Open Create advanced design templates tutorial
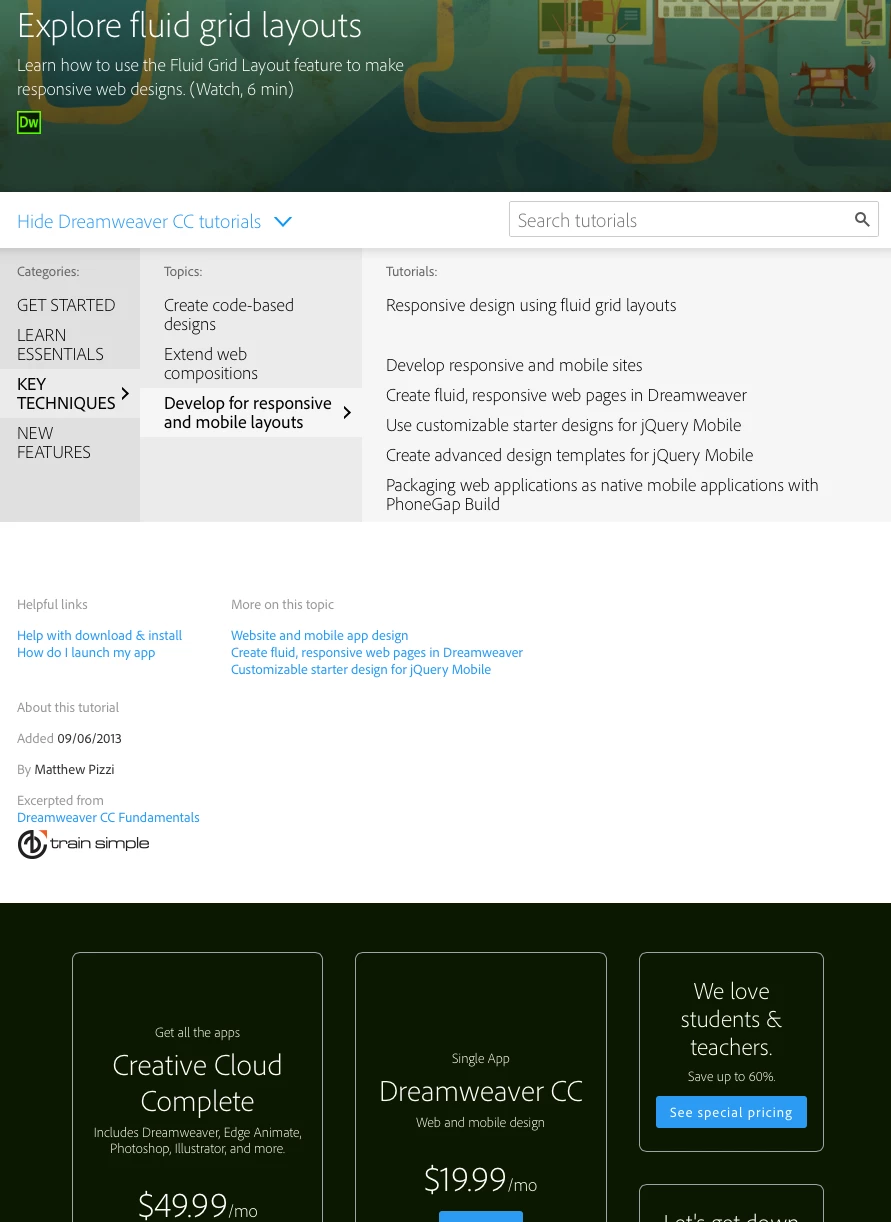891x1222 pixels. click(x=570, y=455)
